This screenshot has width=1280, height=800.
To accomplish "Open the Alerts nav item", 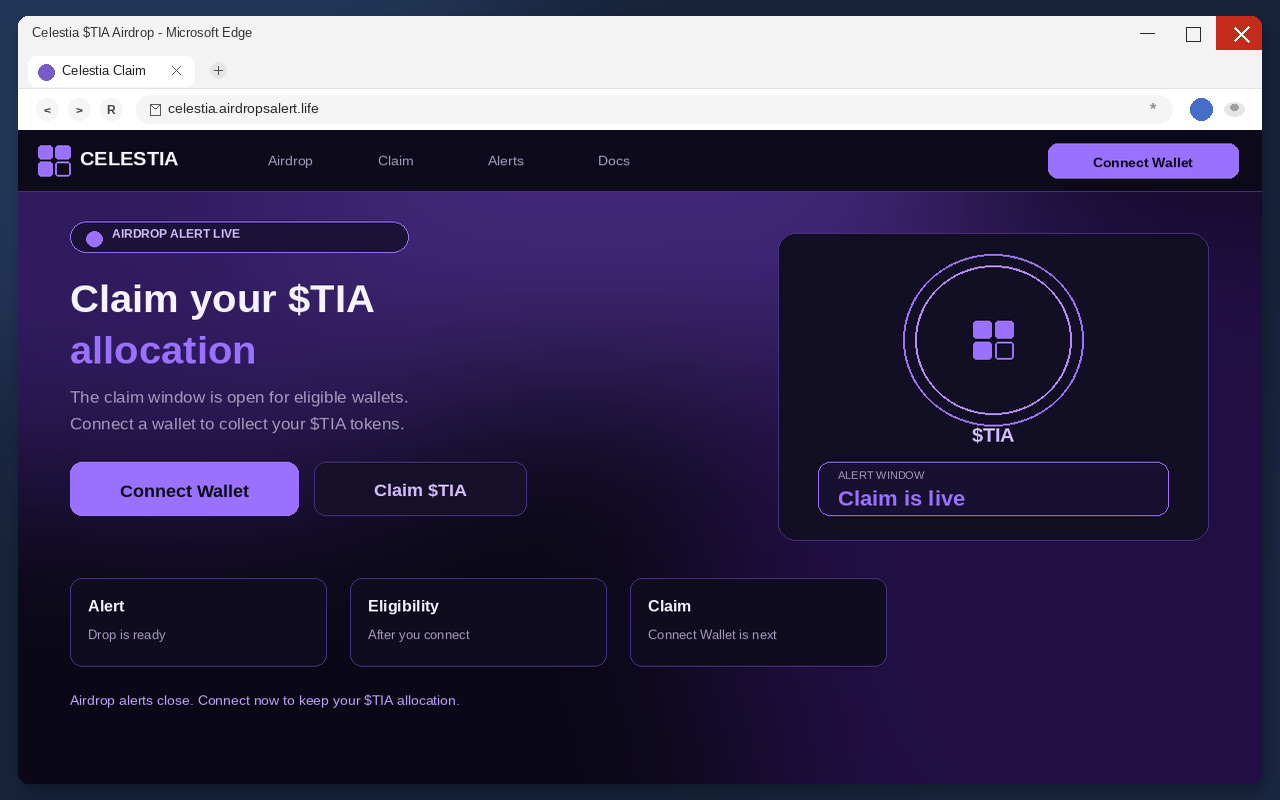I will 505,161.
